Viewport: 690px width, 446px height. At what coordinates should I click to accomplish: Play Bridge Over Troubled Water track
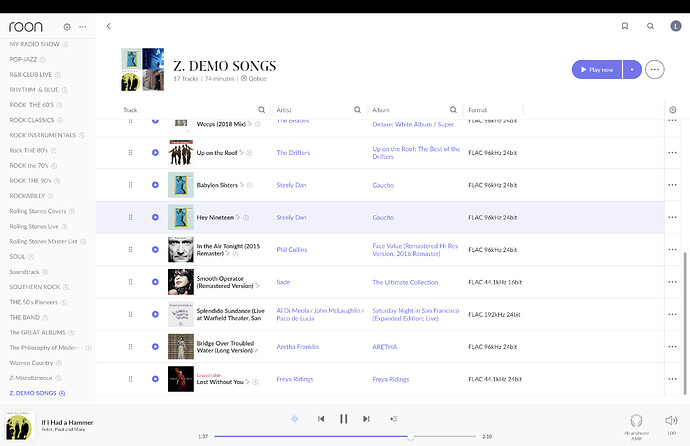[x=155, y=347]
